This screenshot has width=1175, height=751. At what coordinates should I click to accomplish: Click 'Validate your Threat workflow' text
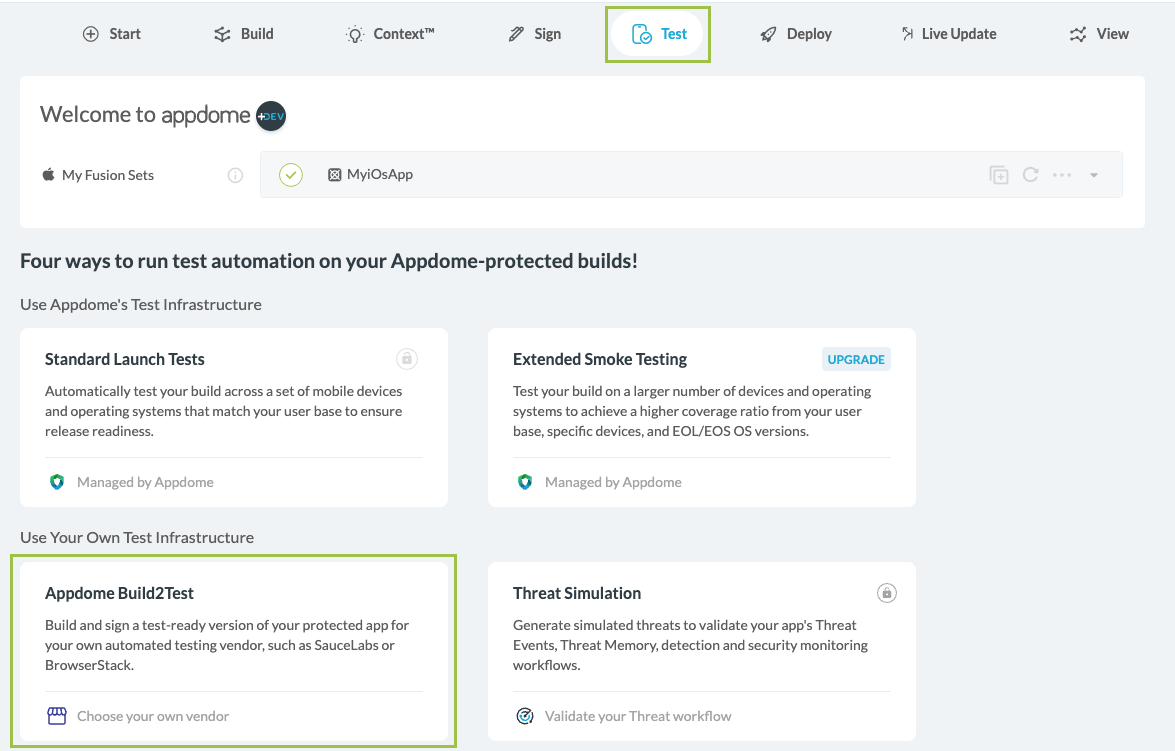[638, 716]
